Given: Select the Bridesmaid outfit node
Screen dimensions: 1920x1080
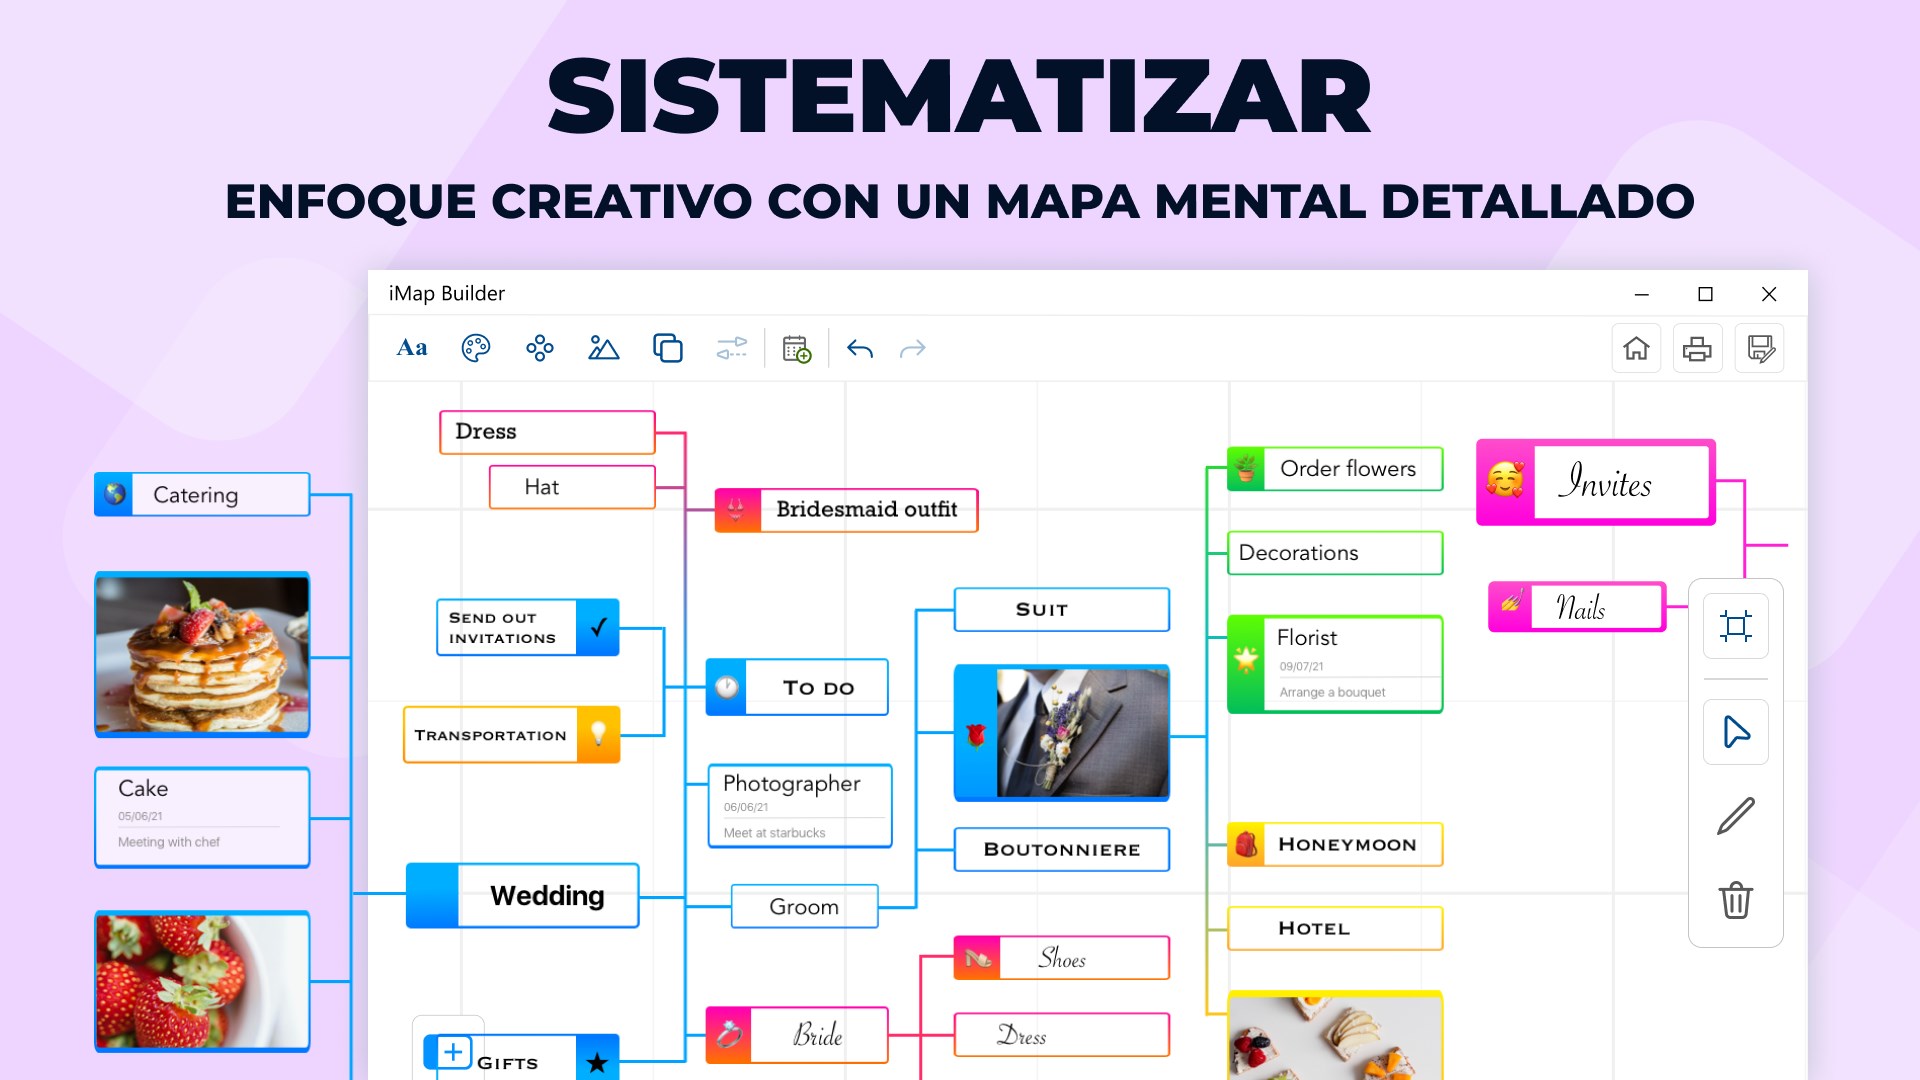Looking at the screenshot, I should click(866, 510).
